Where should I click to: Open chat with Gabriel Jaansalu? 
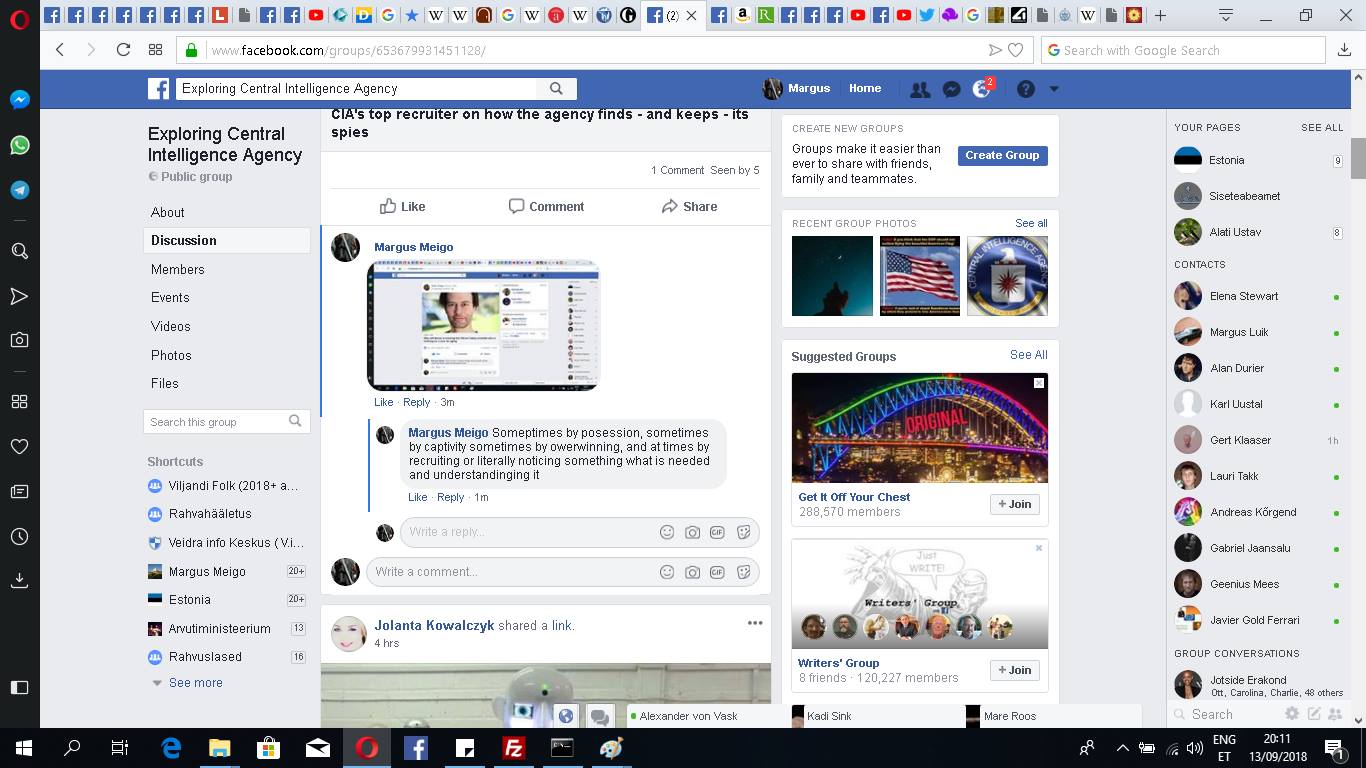point(1250,548)
